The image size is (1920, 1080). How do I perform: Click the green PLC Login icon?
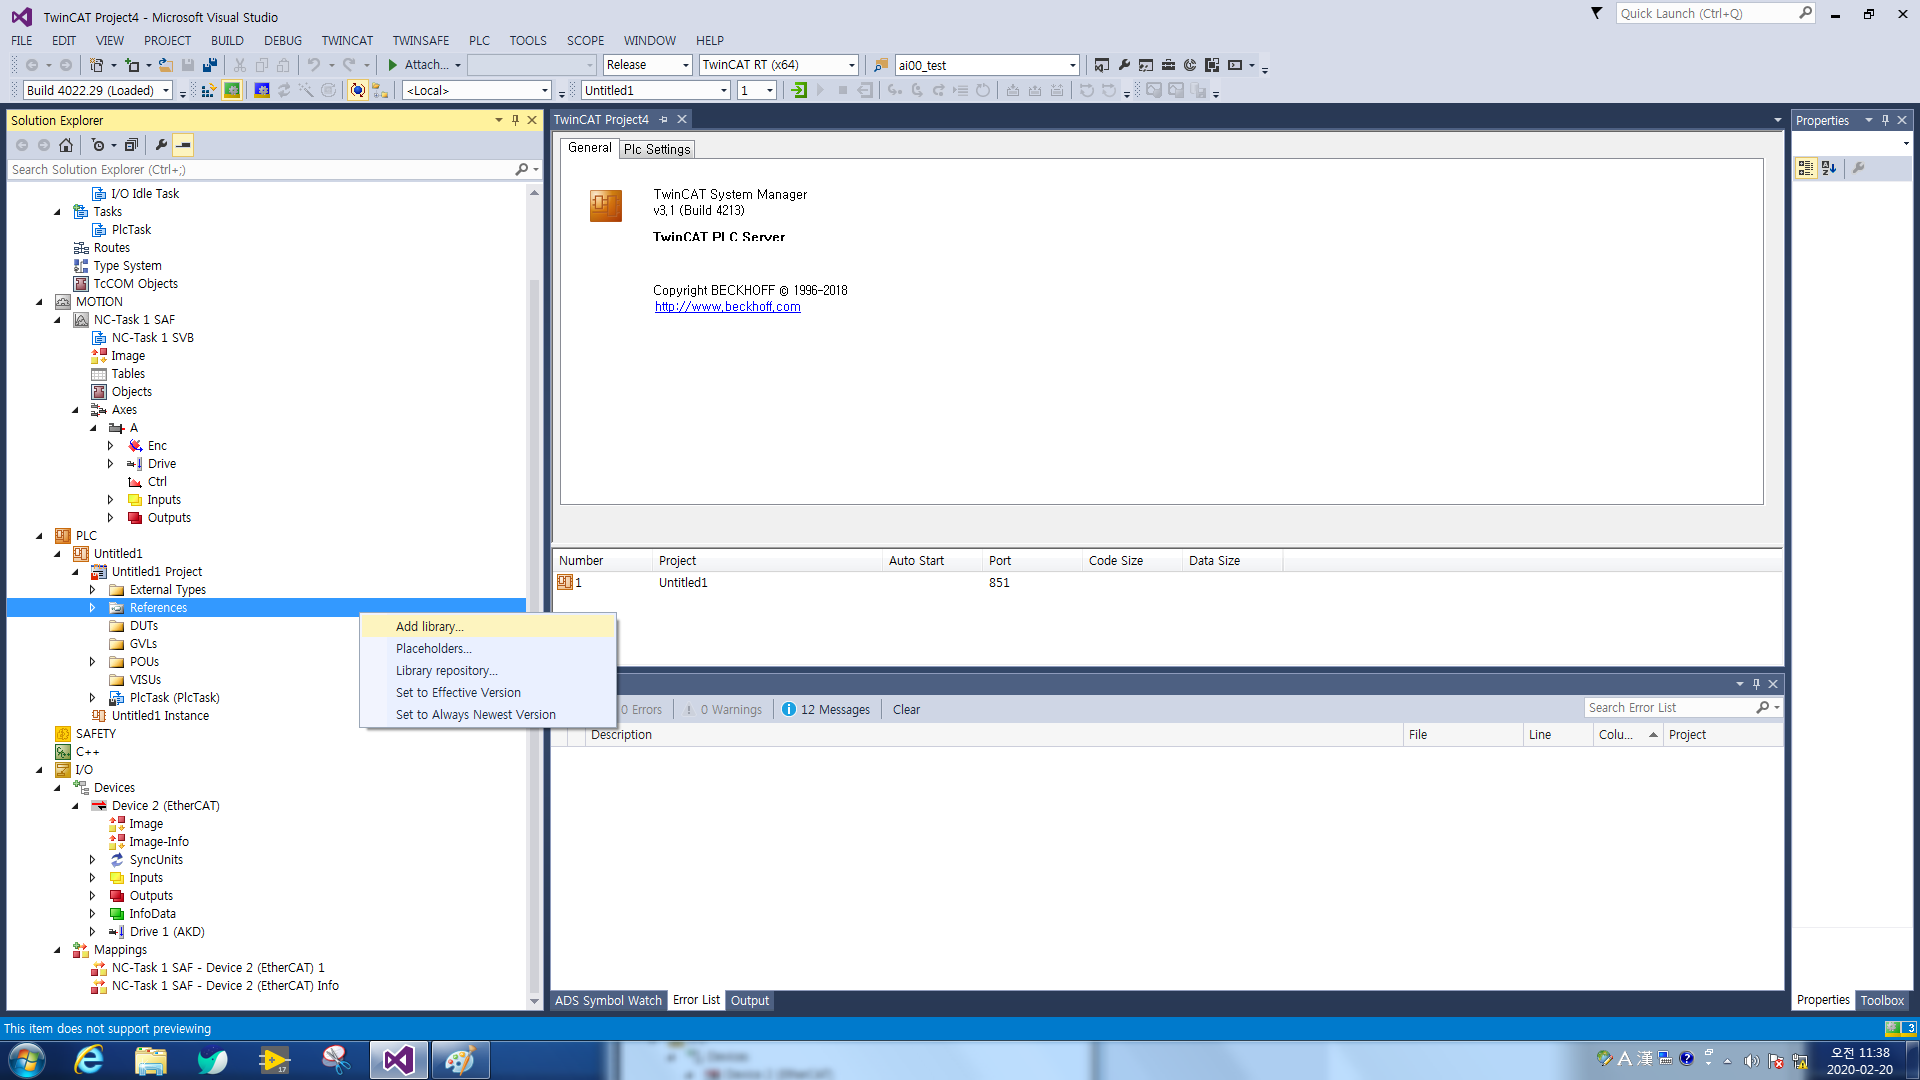(x=799, y=91)
